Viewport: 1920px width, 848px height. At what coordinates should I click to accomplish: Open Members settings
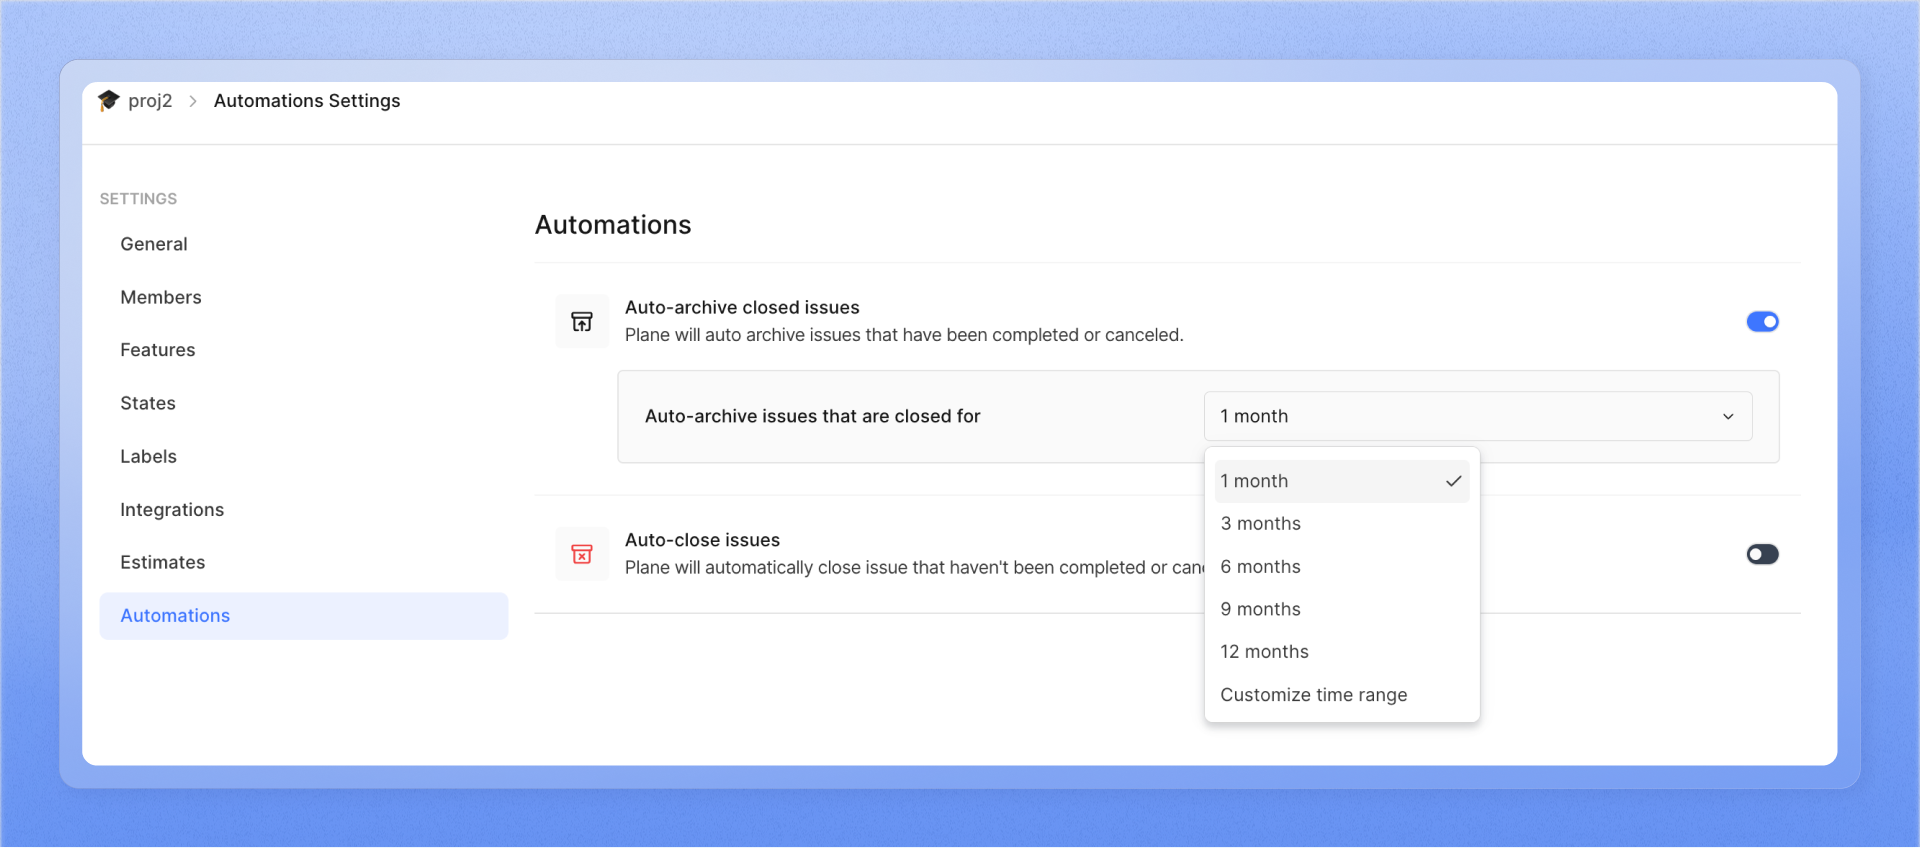pyautogui.click(x=304, y=297)
